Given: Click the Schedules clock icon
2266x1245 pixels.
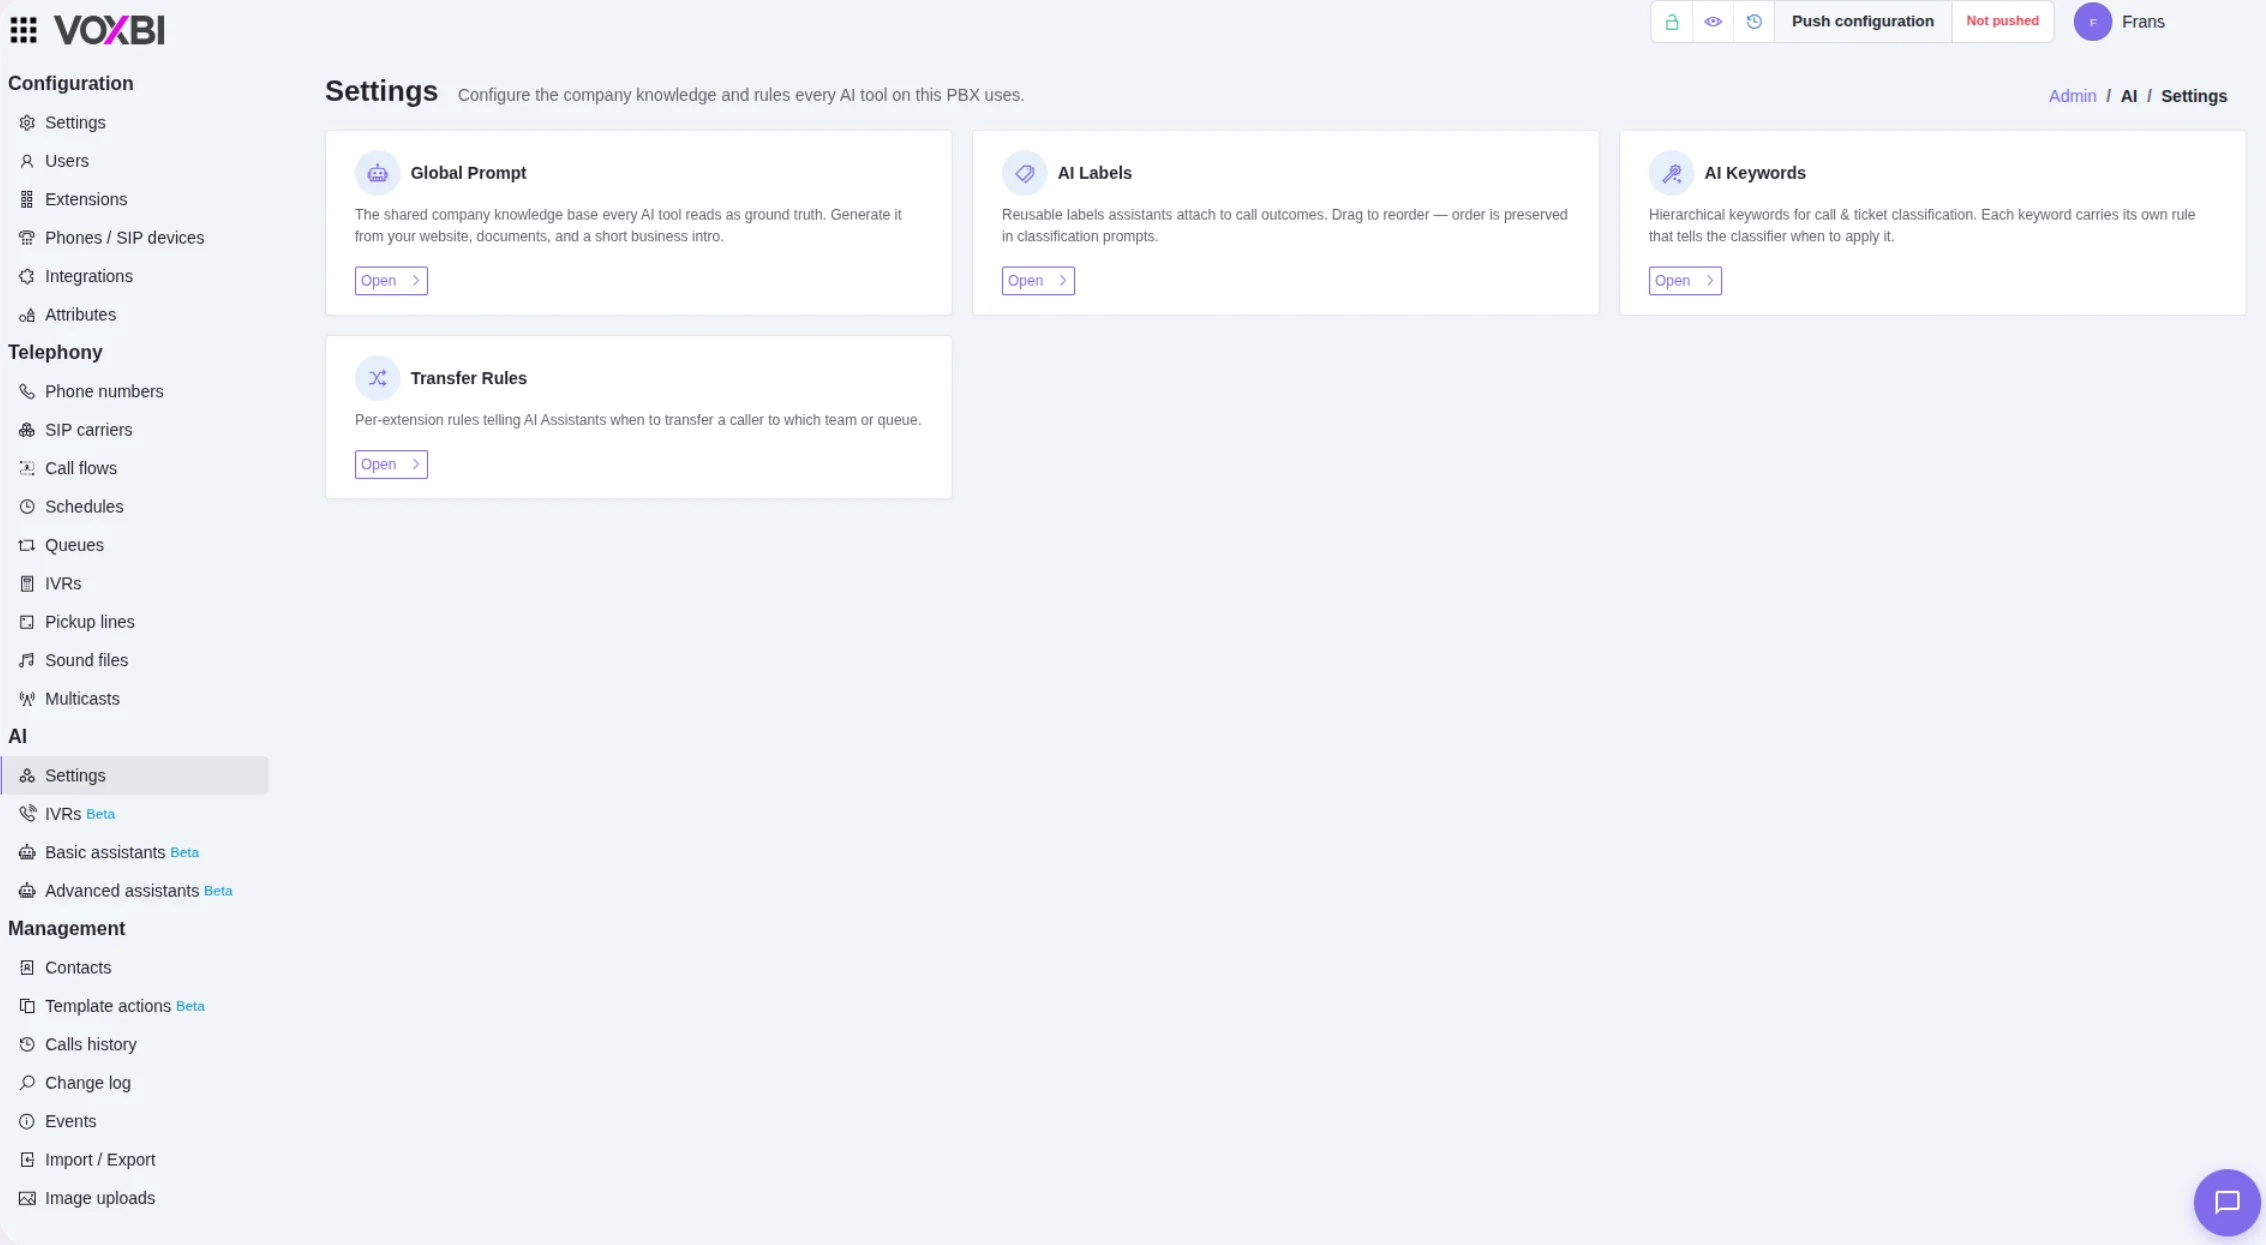Looking at the screenshot, I should 27,507.
